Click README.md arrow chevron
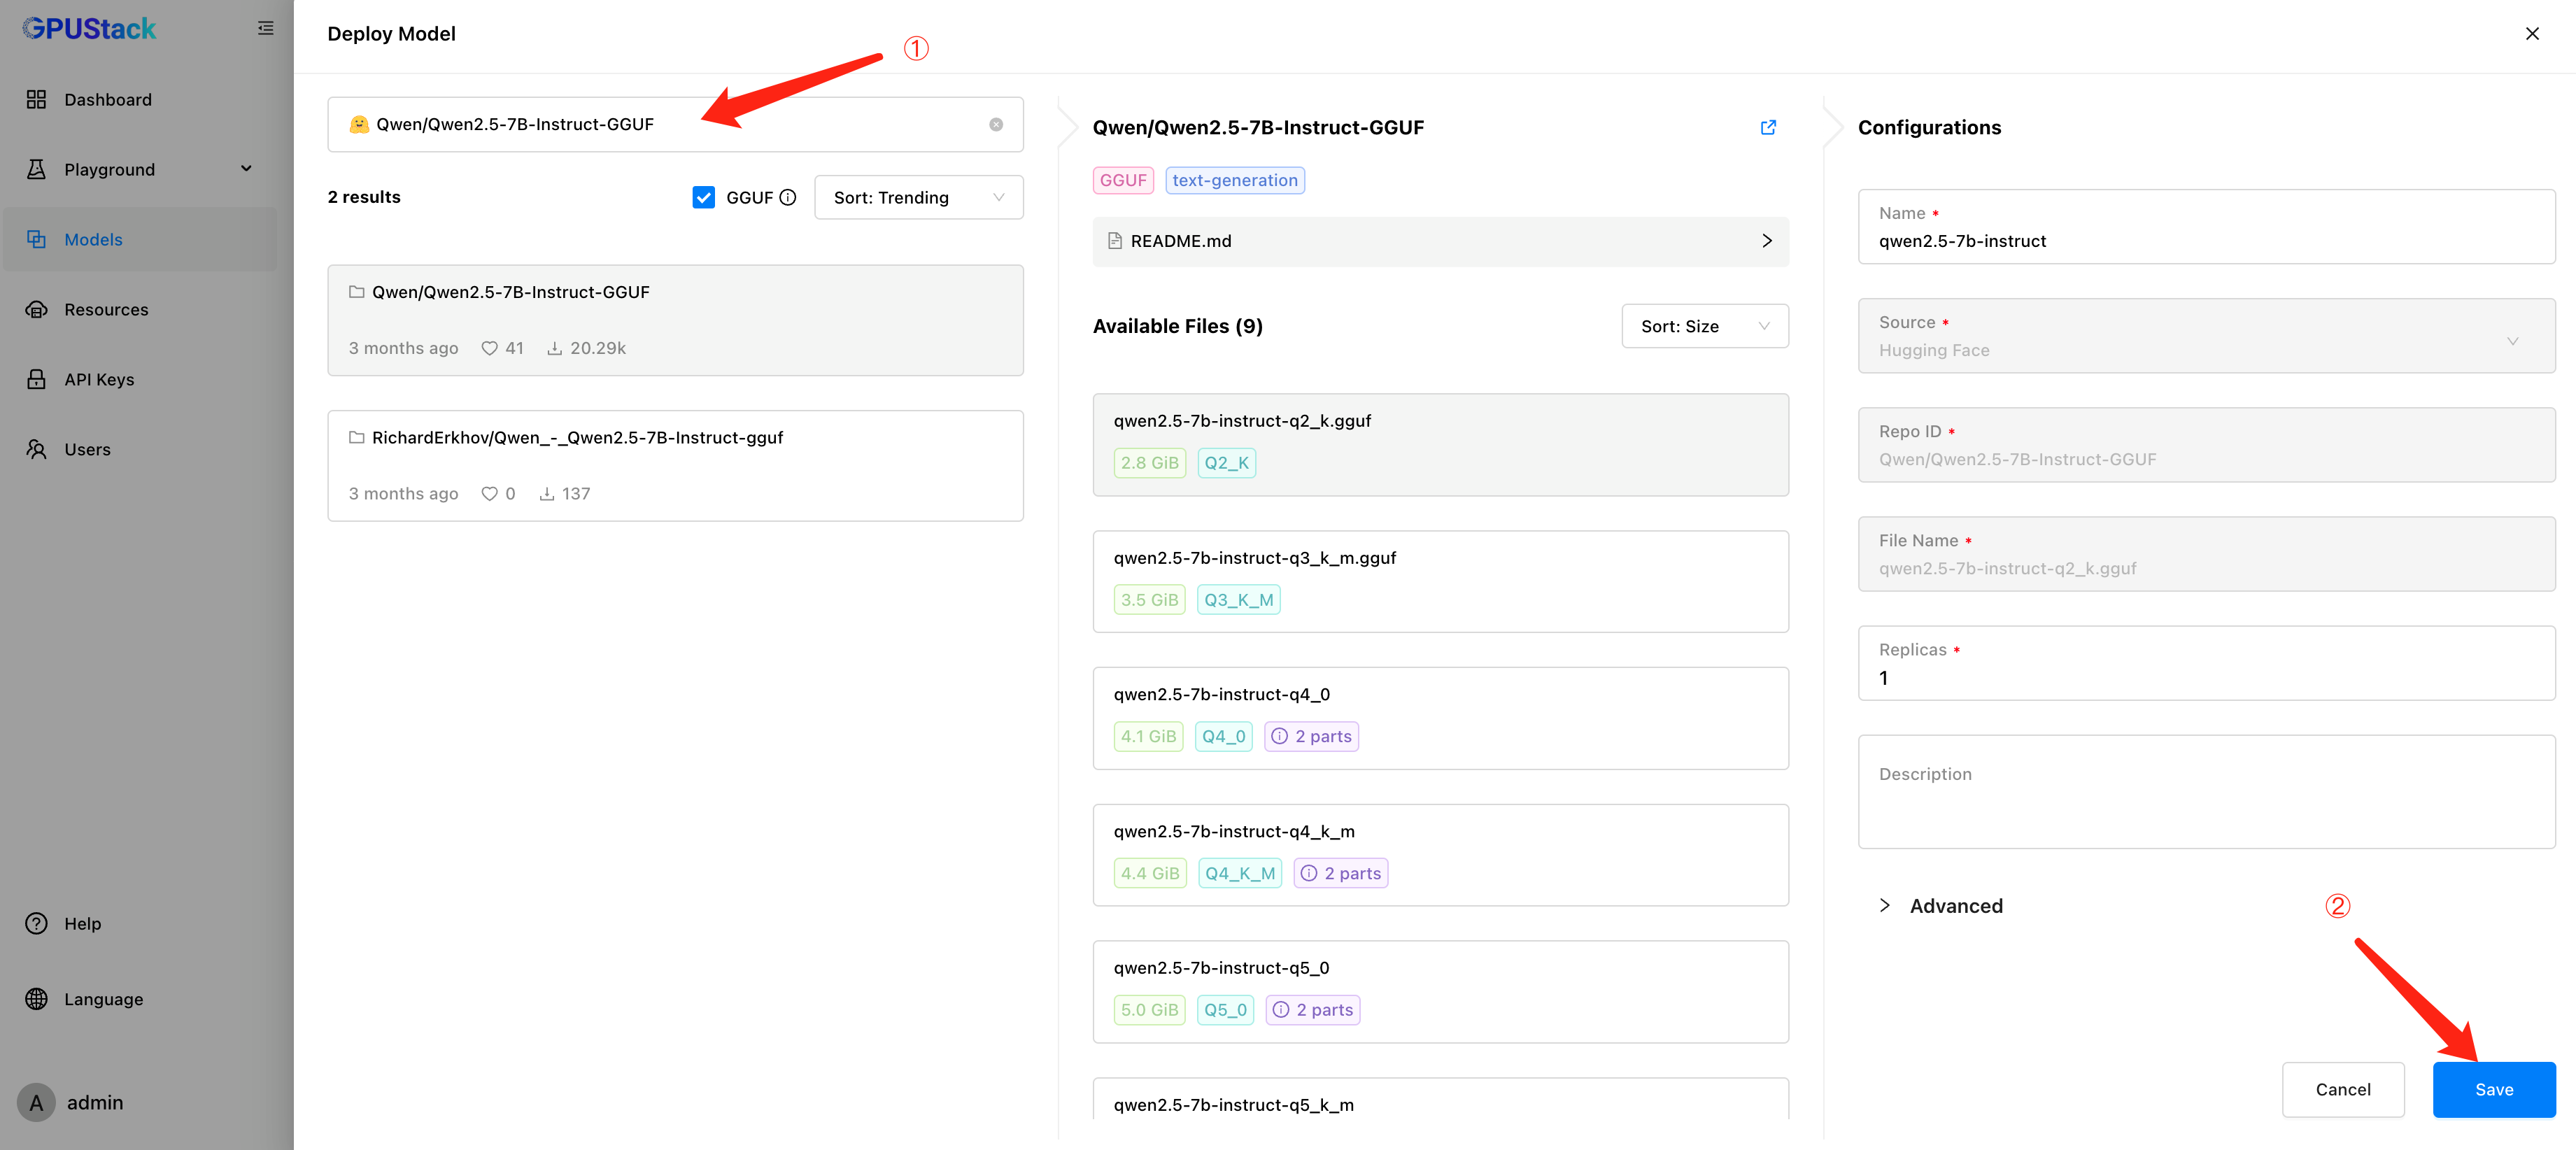2576x1150 pixels. pyautogui.click(x=1766, y=241)
